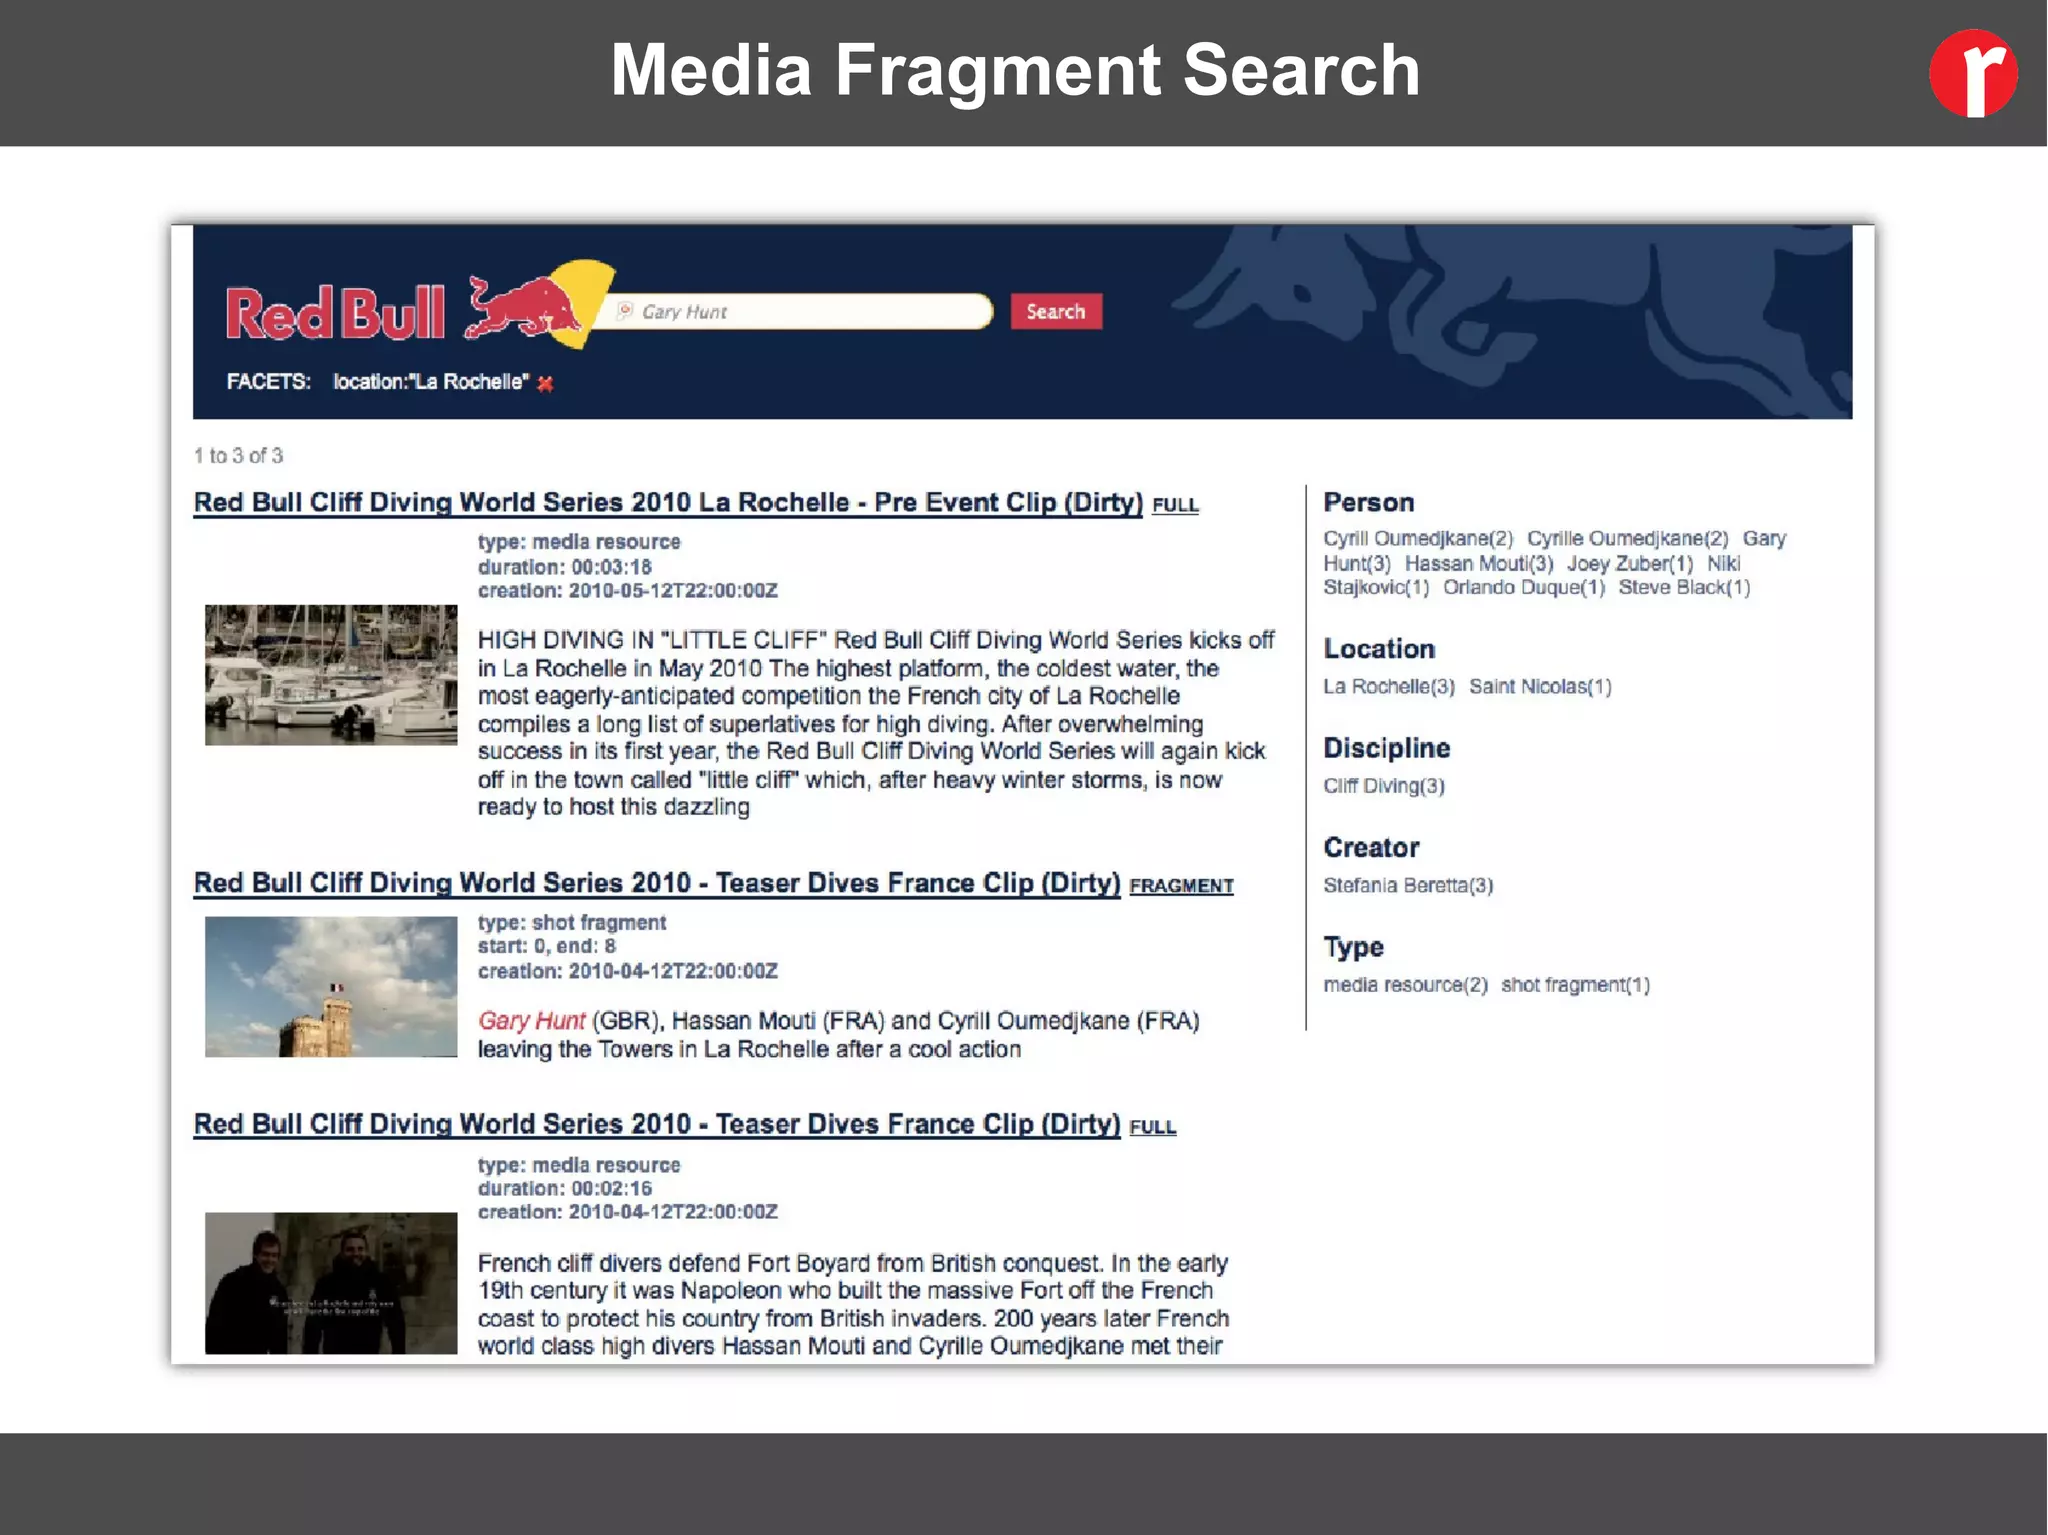The height and width of the screenshot is (1535, 2048).
Task: Click the red circular 'r' slide logo
Action: click(x=1973, y=73)
